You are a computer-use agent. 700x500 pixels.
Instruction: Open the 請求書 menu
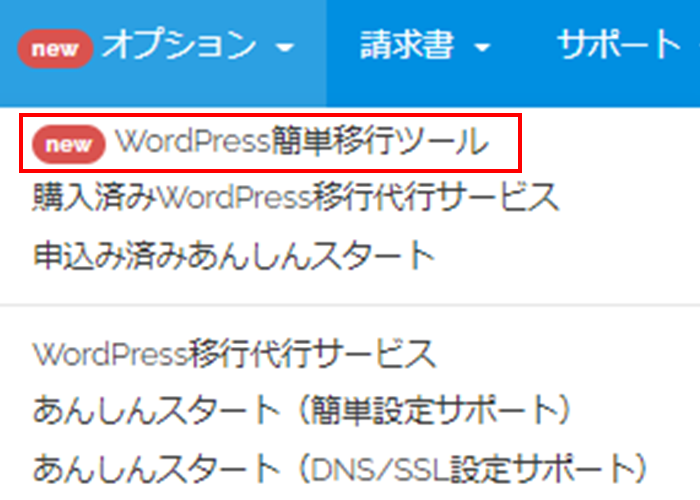(x=406, y=44)
